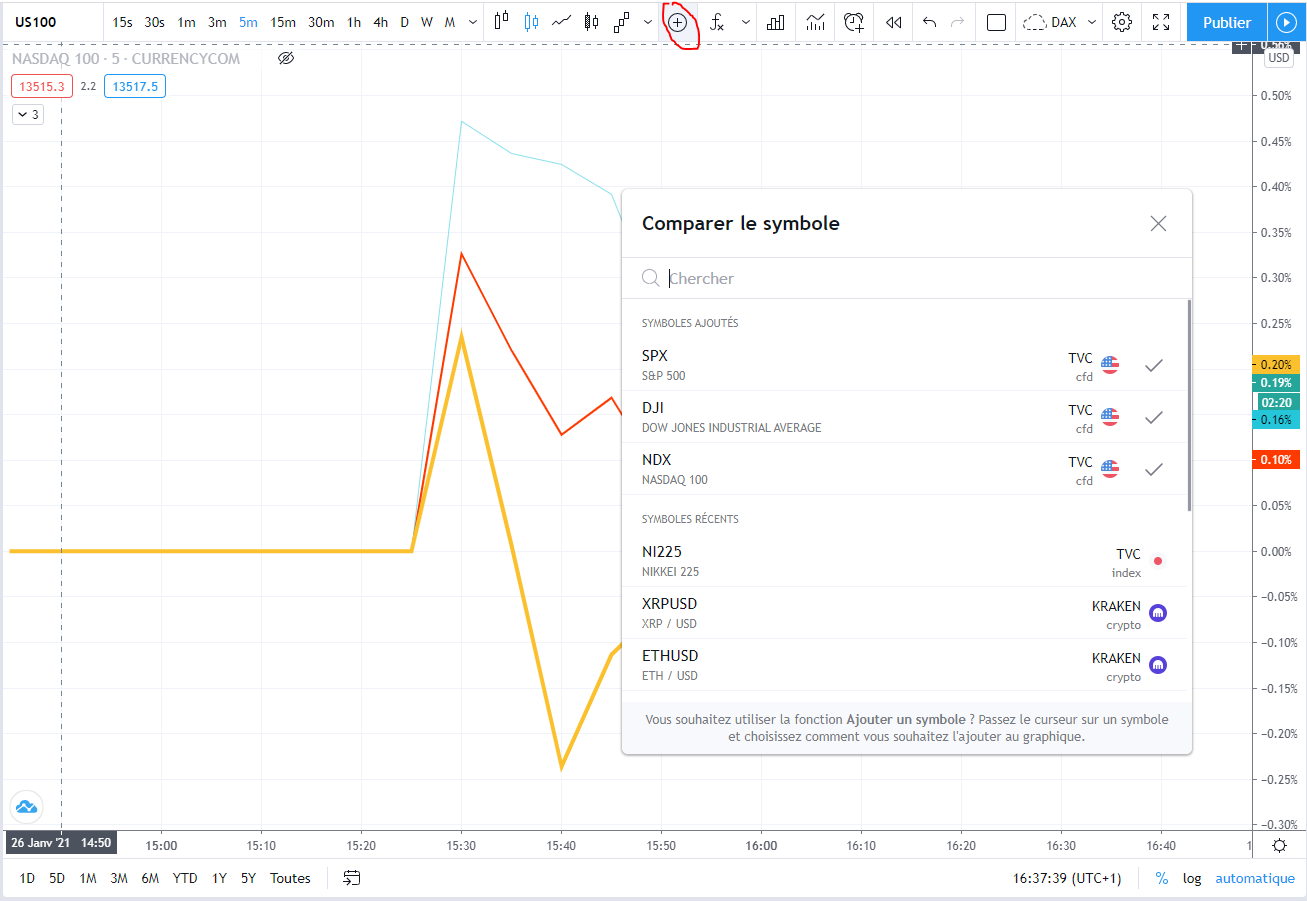Select the bars chart style icon
This screenshot has width=1307, height=901.
501,22
